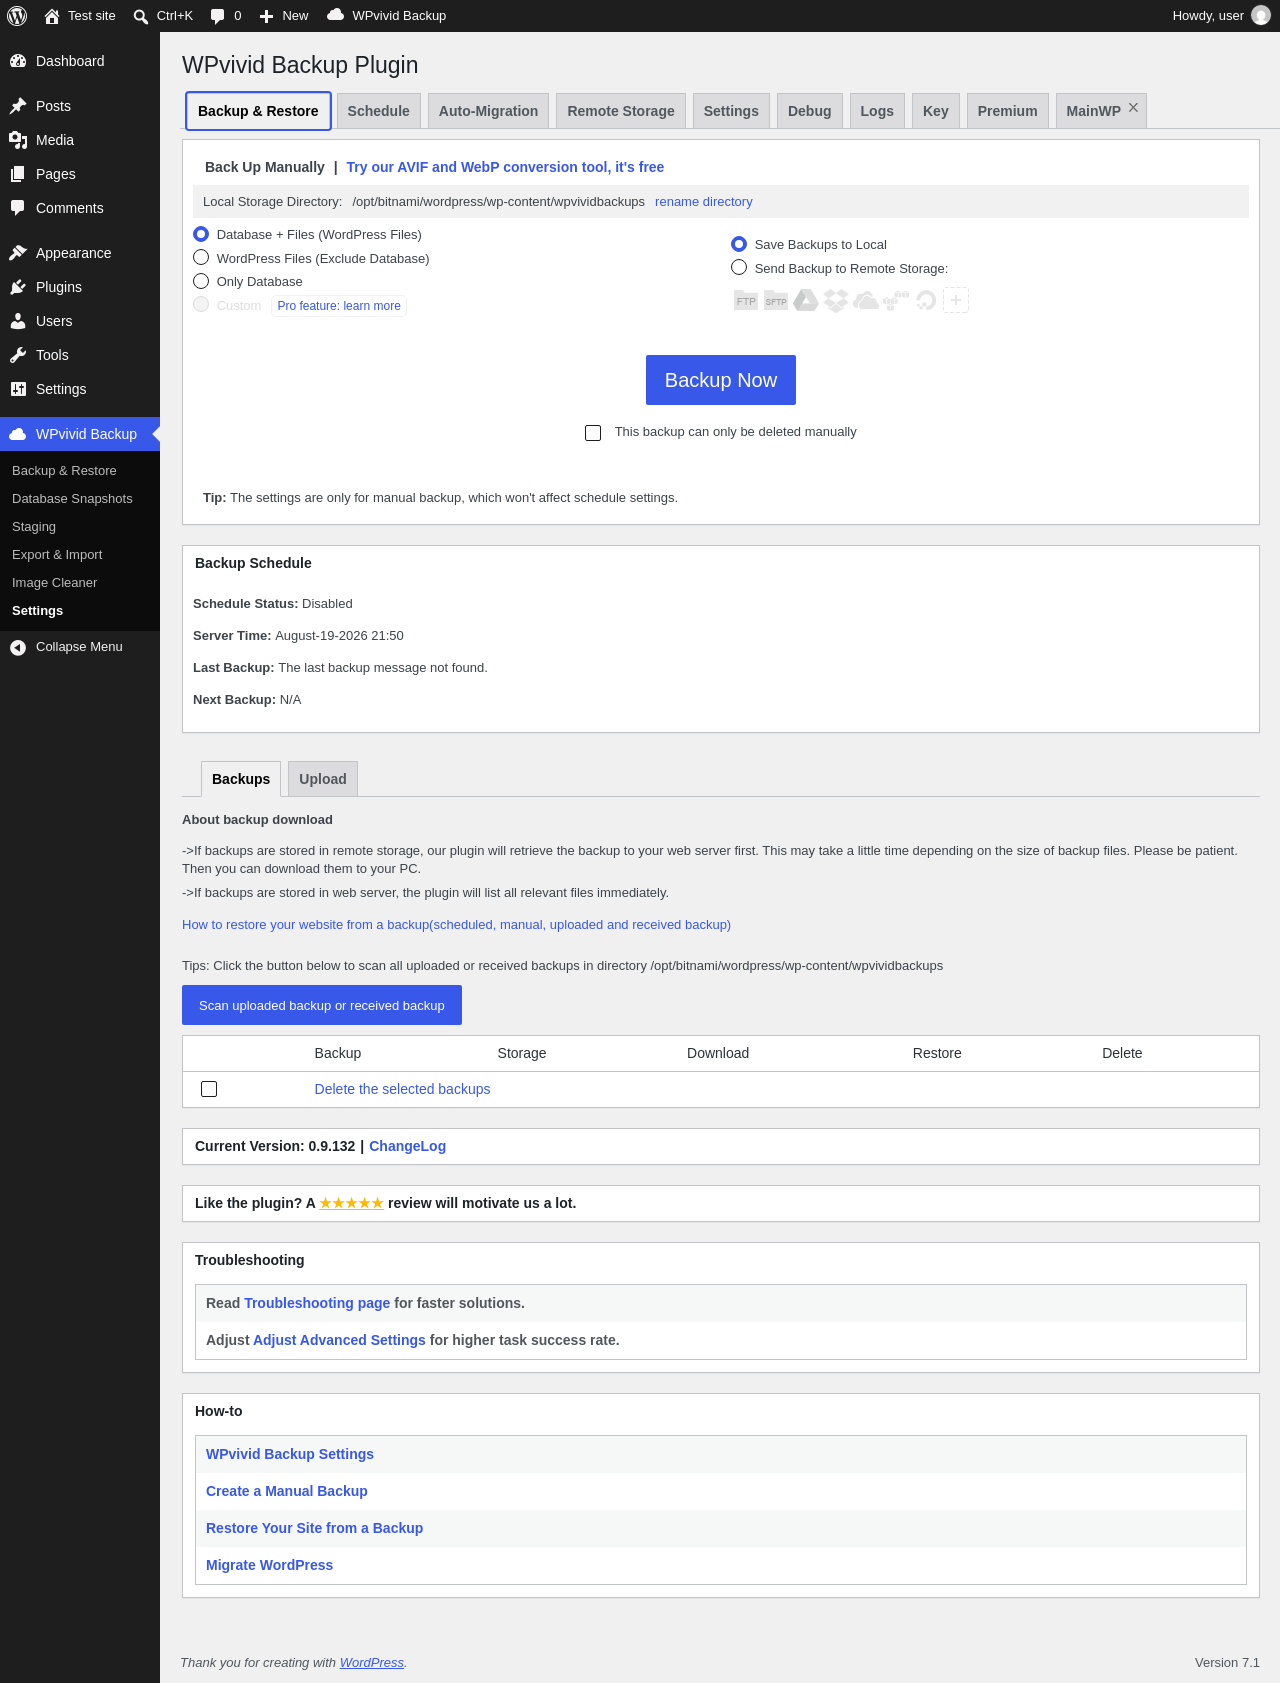Open Dashboard from the sidebar
Screen dimensions: 1280x1683
(80, 61)
